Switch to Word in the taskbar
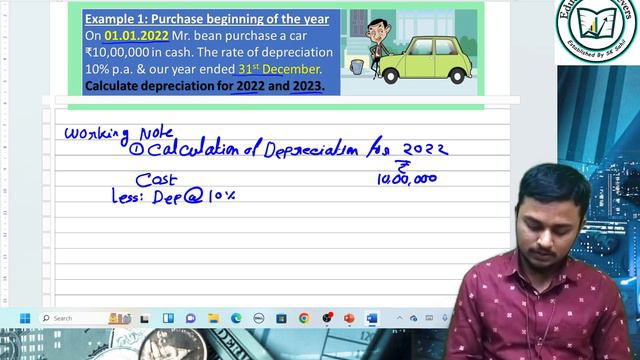This screenshot has width=640, height=360. 372,318
